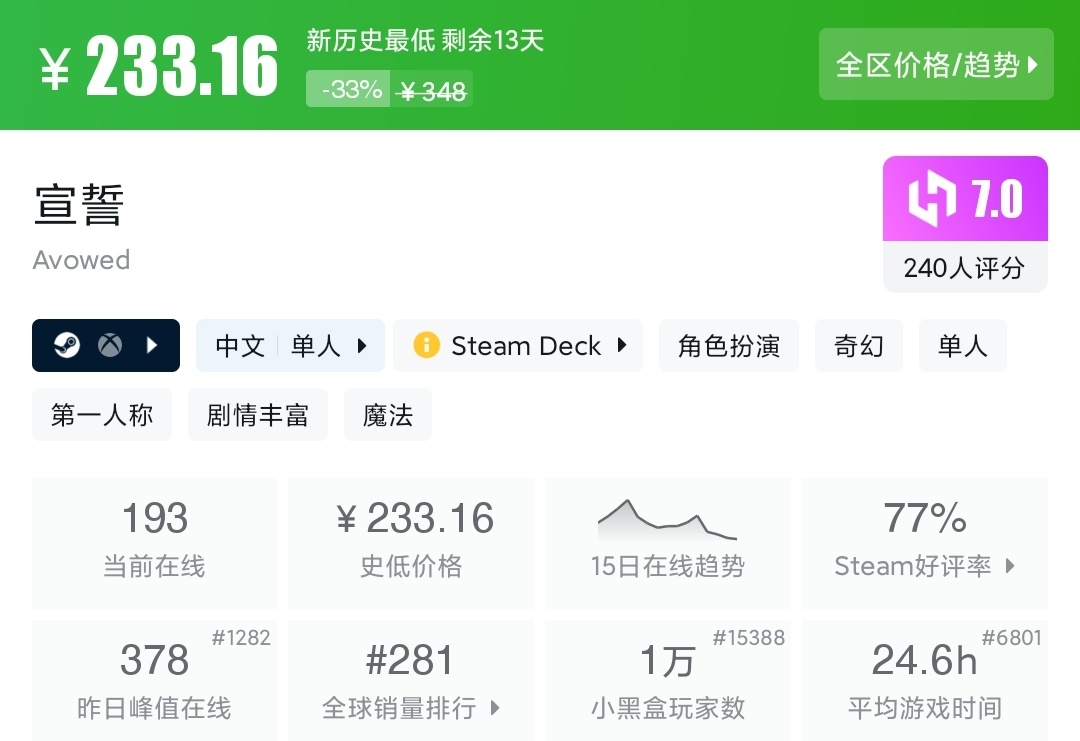1080x741 pixels.
Task: Select the 第一人称 tag
Action: (102, 415)
